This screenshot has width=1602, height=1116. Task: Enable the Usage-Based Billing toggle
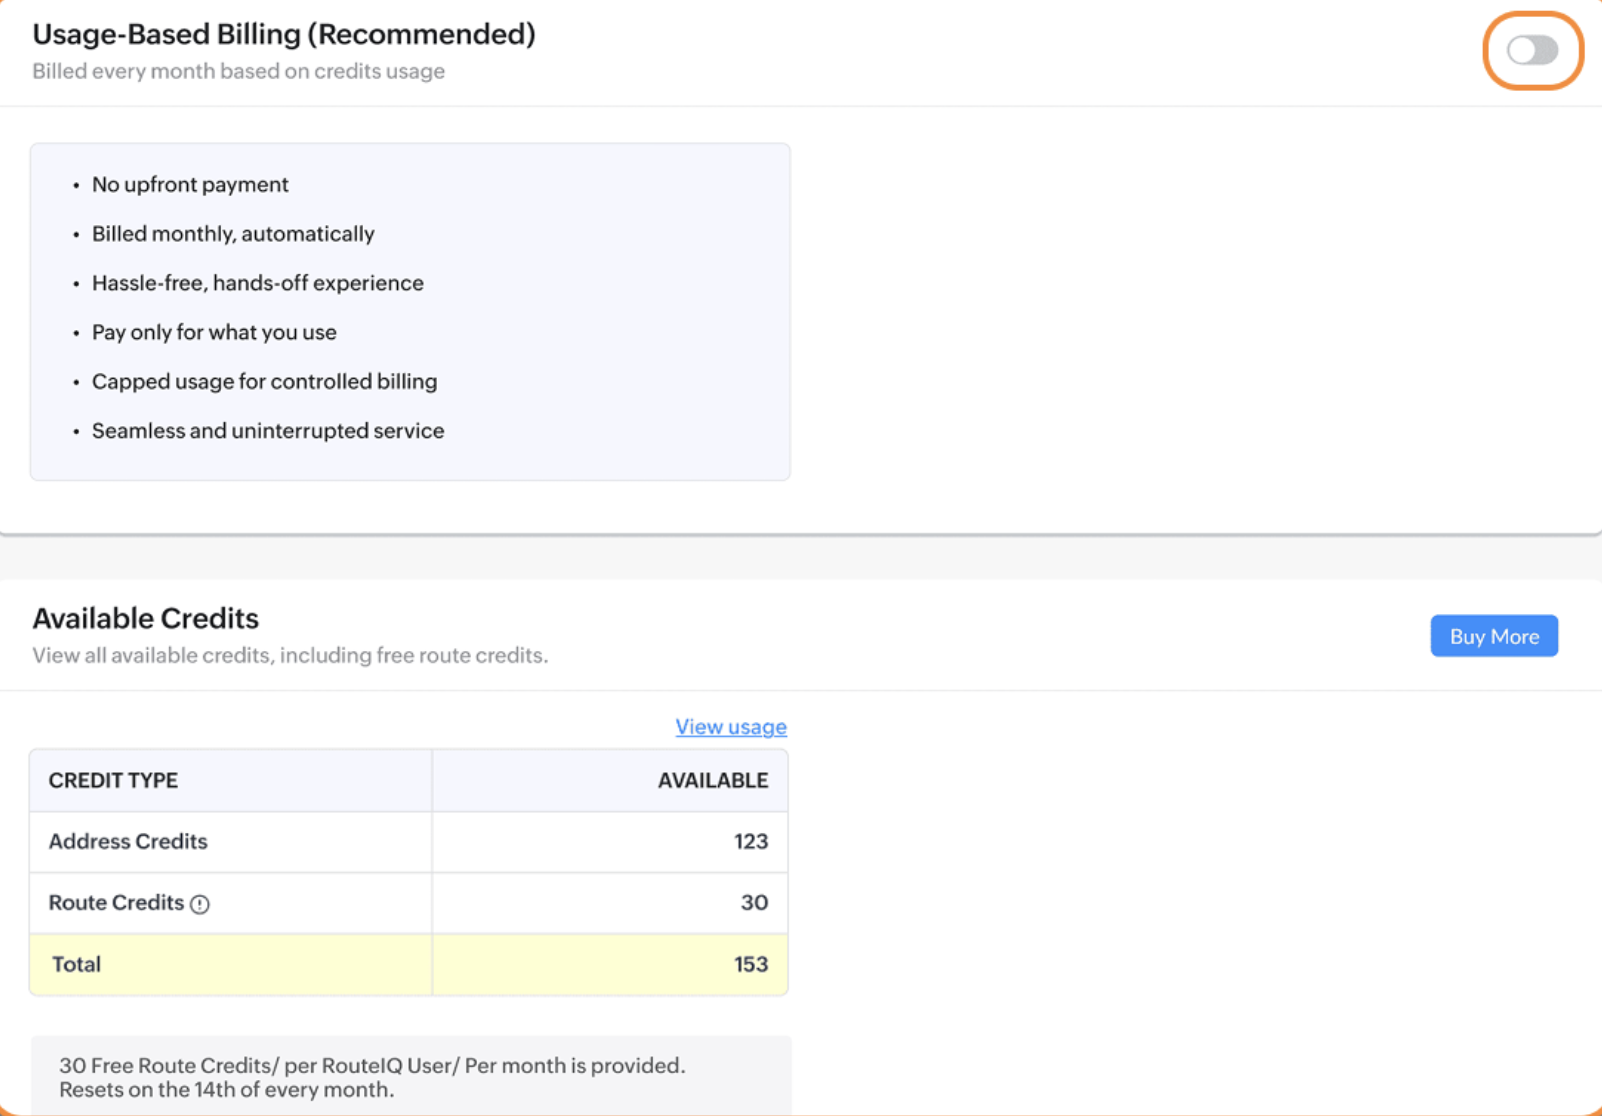pyautogui.click(x=1532, y=50)
